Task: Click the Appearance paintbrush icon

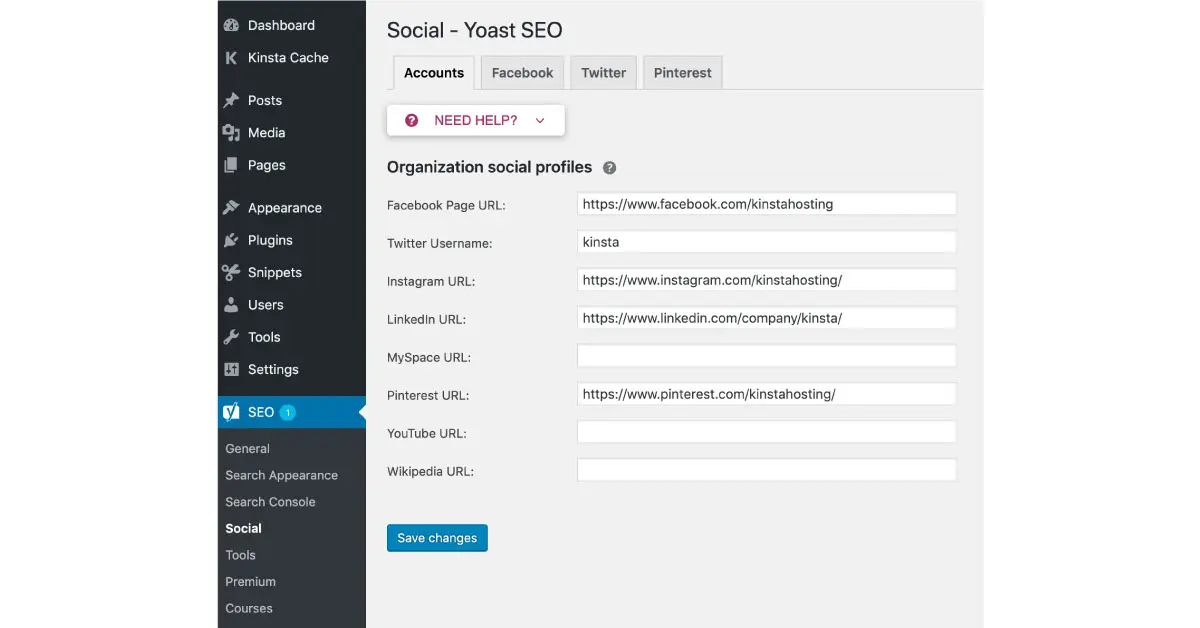Action: tap(231, 208)
